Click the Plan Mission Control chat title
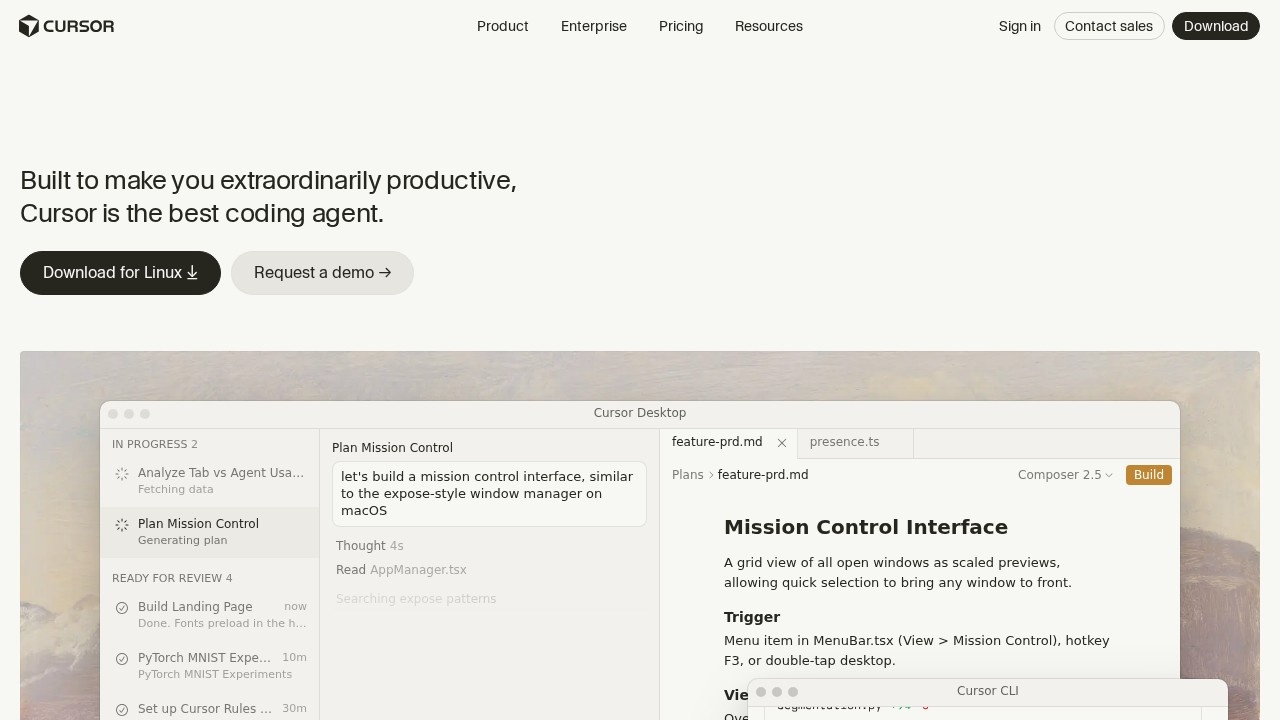The image size is (1280, 720). (392, 448)
